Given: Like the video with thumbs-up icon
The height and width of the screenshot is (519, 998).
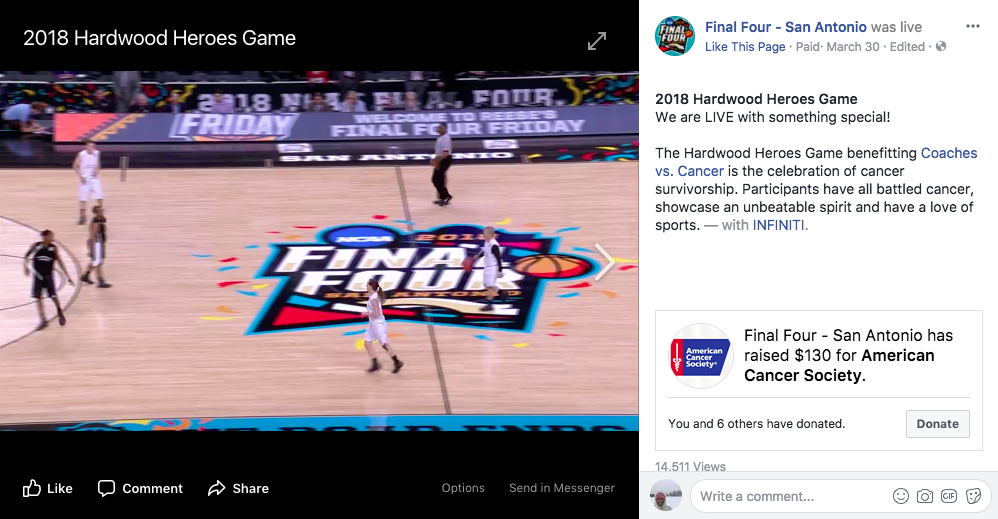Looking at the screenshot, I should click(48, 488).
